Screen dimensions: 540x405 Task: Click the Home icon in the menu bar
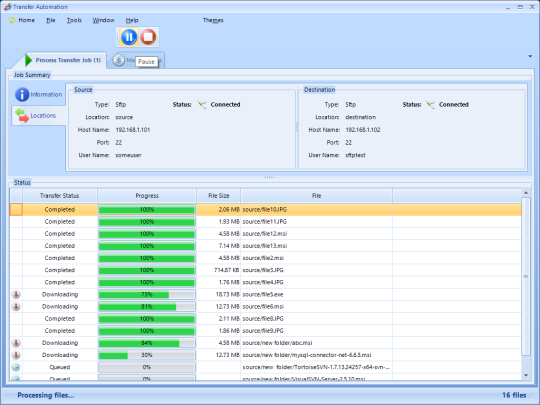12,20
